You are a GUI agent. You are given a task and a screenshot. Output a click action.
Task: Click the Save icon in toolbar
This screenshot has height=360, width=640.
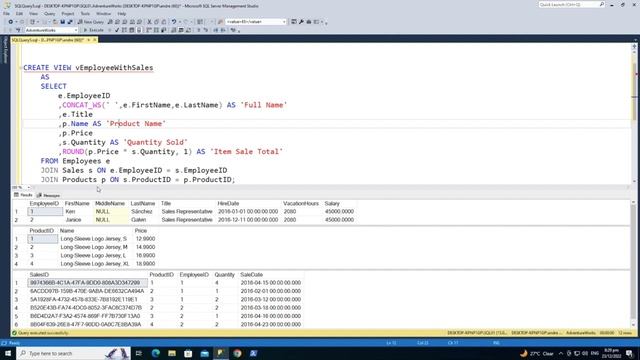[62, 22]
